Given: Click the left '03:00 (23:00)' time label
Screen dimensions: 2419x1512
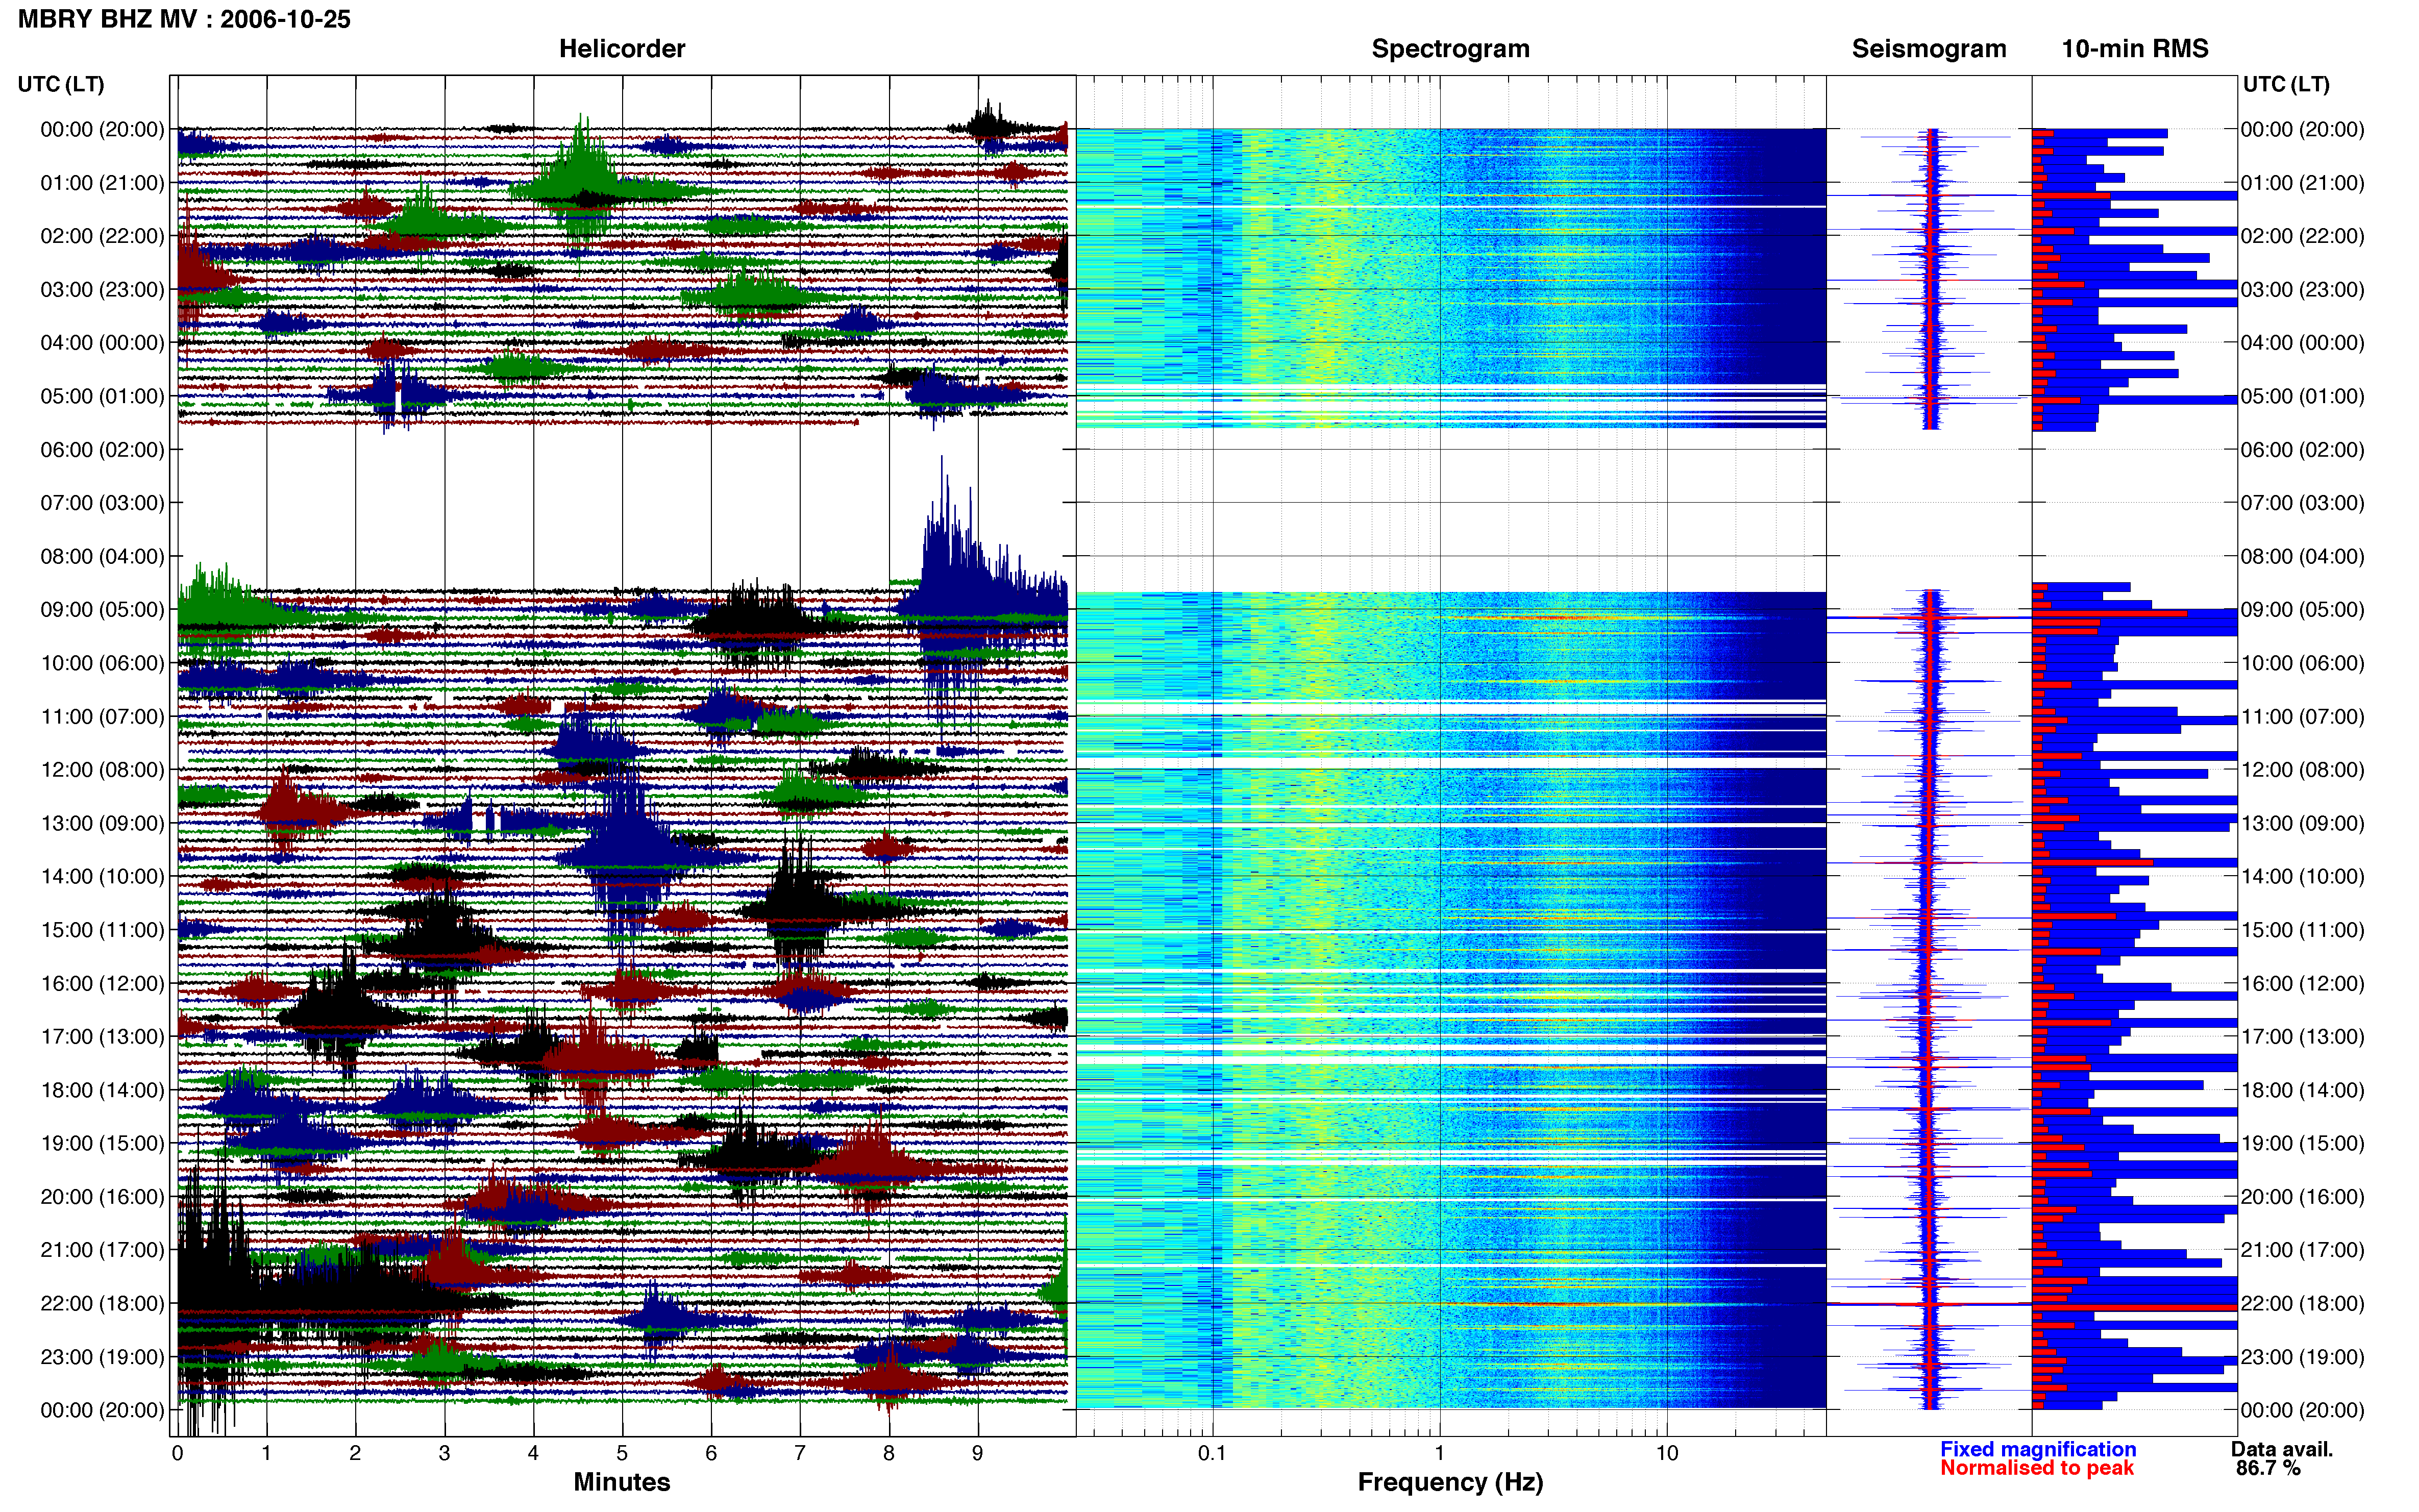Looking at the screenshot, I should (x=102, y=289).
